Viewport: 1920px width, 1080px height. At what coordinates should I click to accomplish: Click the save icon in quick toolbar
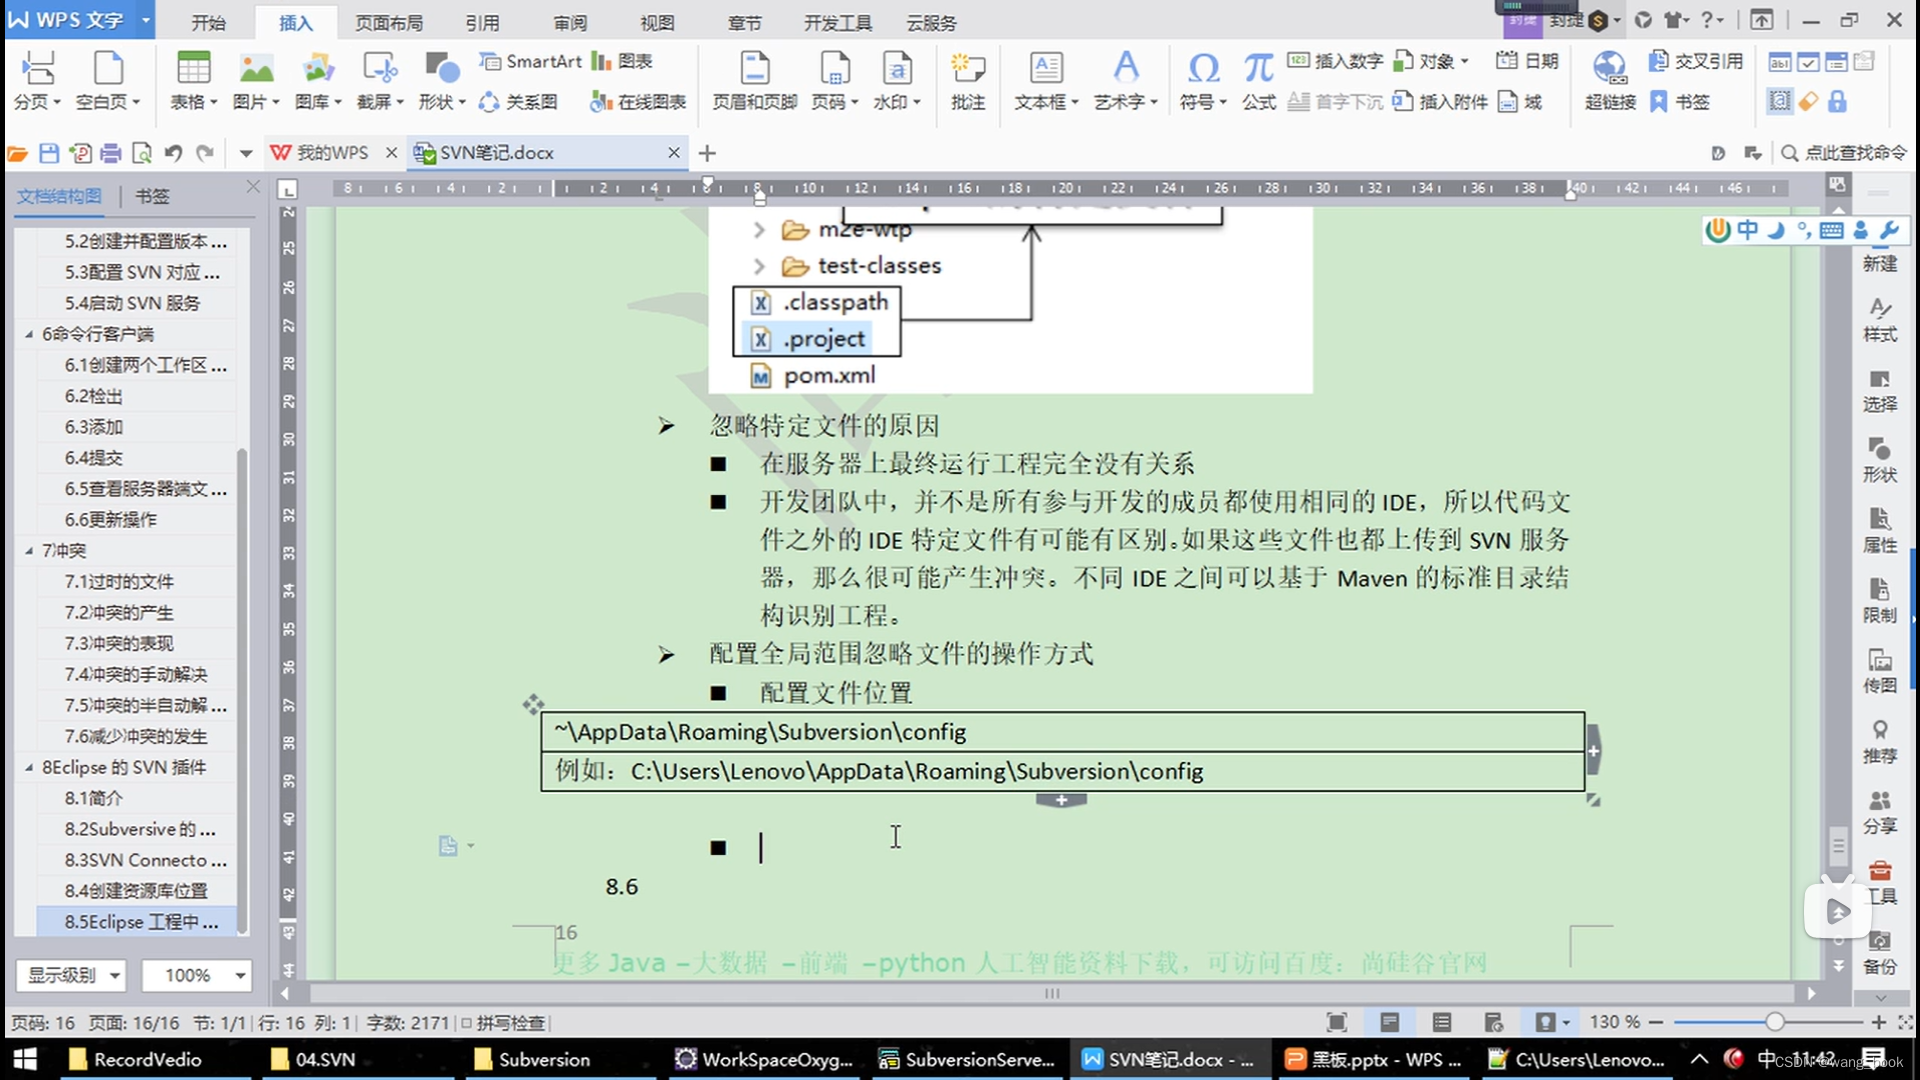tap(49, 153)
